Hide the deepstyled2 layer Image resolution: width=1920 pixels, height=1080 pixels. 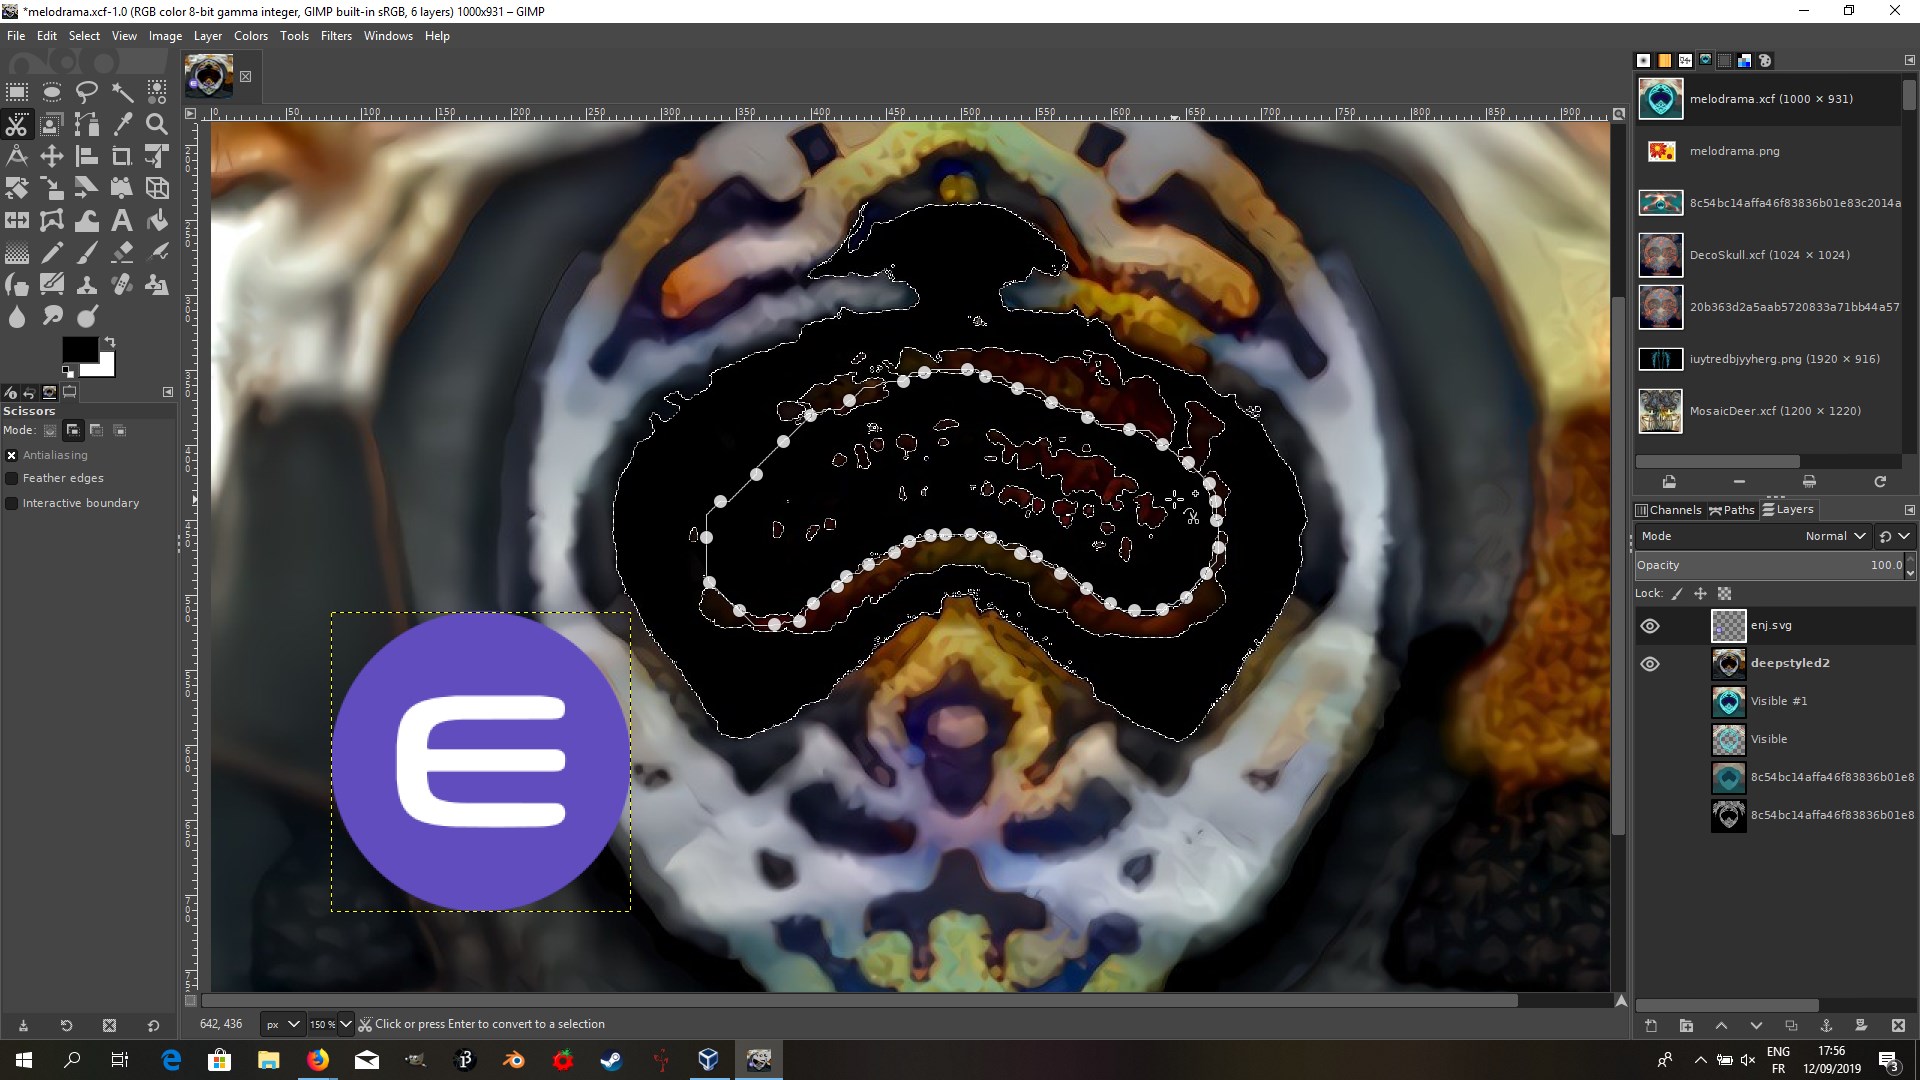(x=1650, y=664)
